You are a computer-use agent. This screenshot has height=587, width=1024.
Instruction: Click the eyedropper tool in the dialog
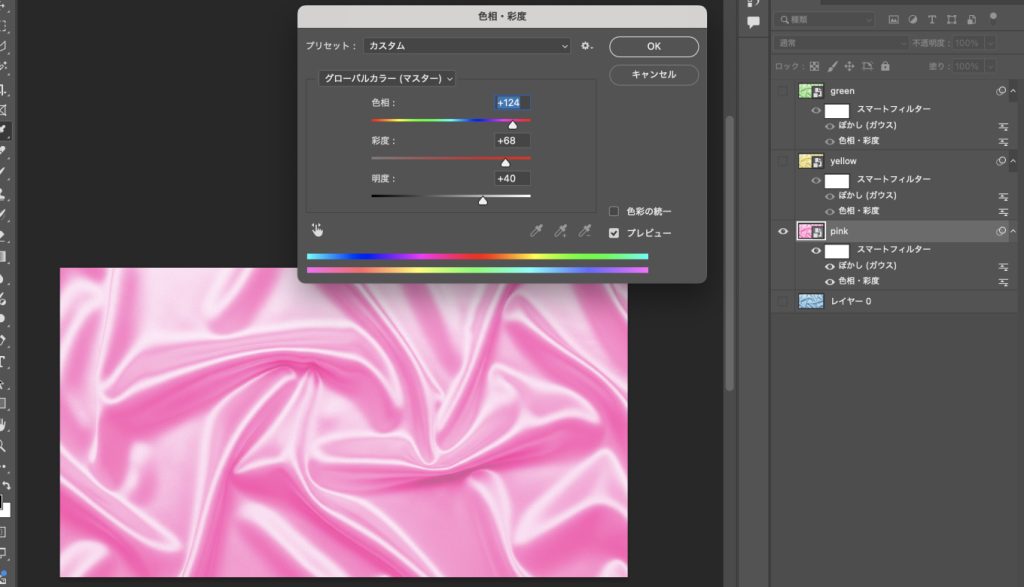537,231
